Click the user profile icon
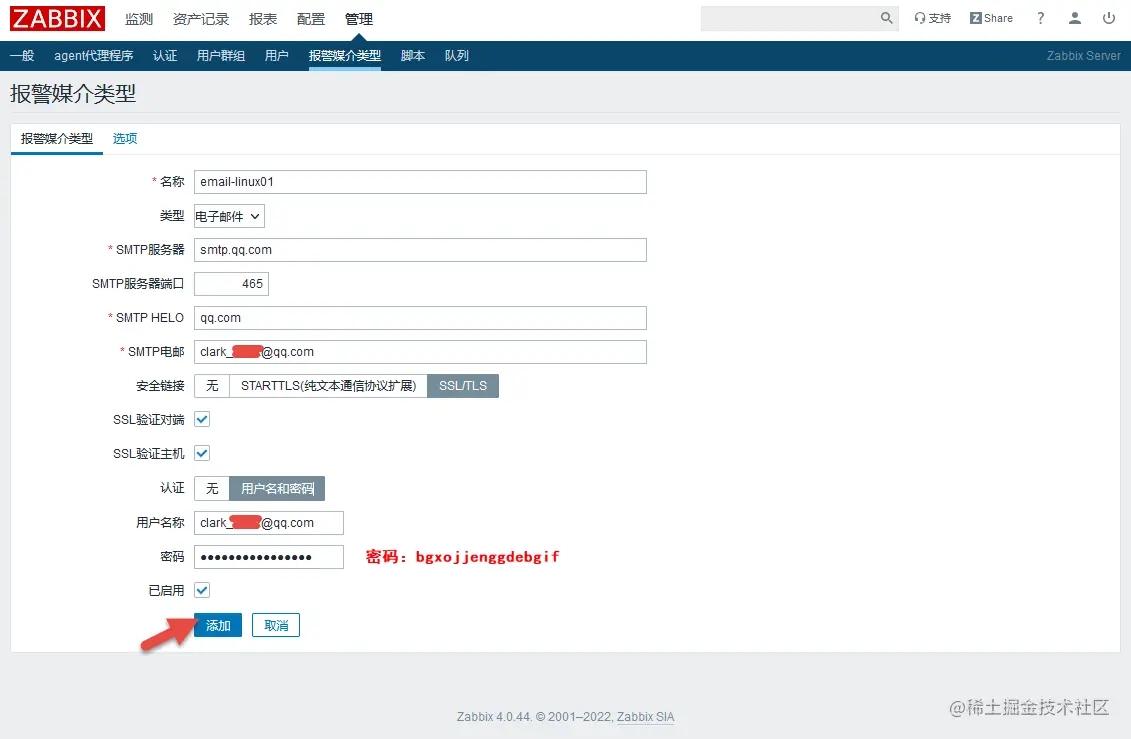The image size is (1131, 739). click(1074, 18)
